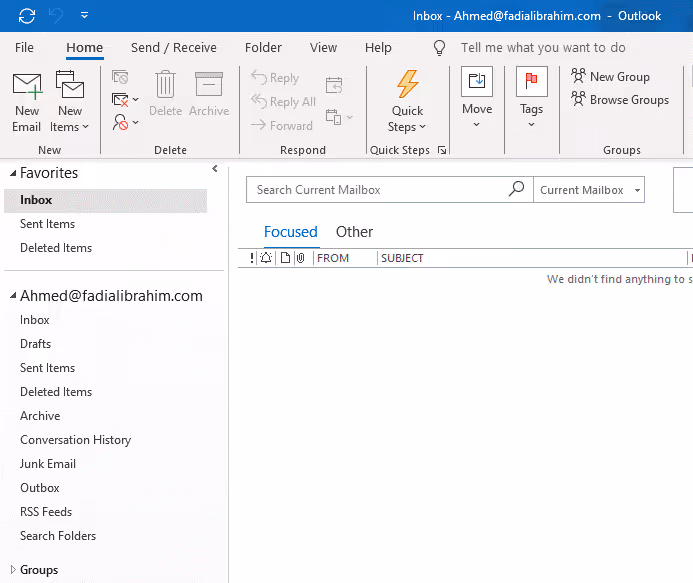693x583 pixels.
Task: Click the Delete trash can button
Action: click(x=165, y=94)
